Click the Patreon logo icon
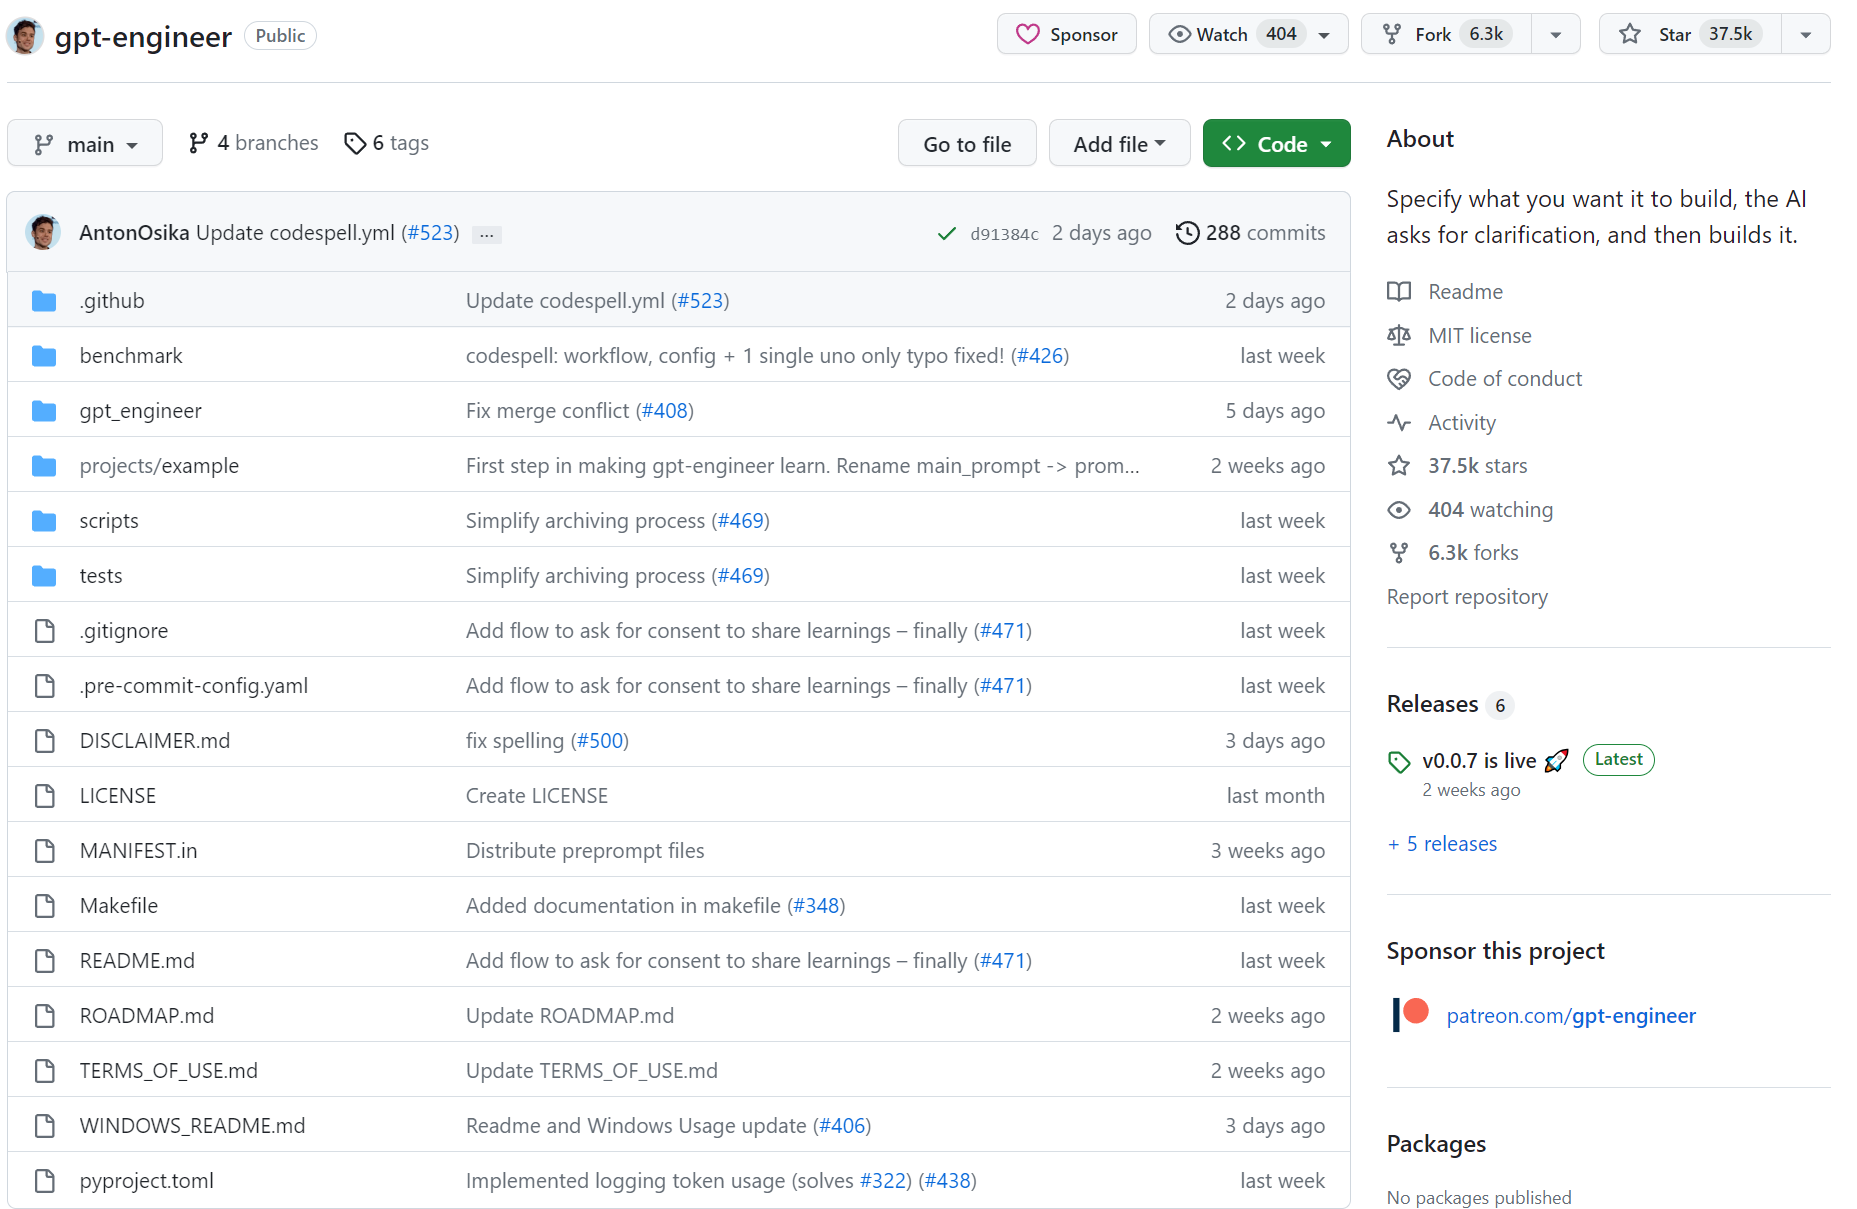The image size is (1857, 1209). [1411, 1015]
